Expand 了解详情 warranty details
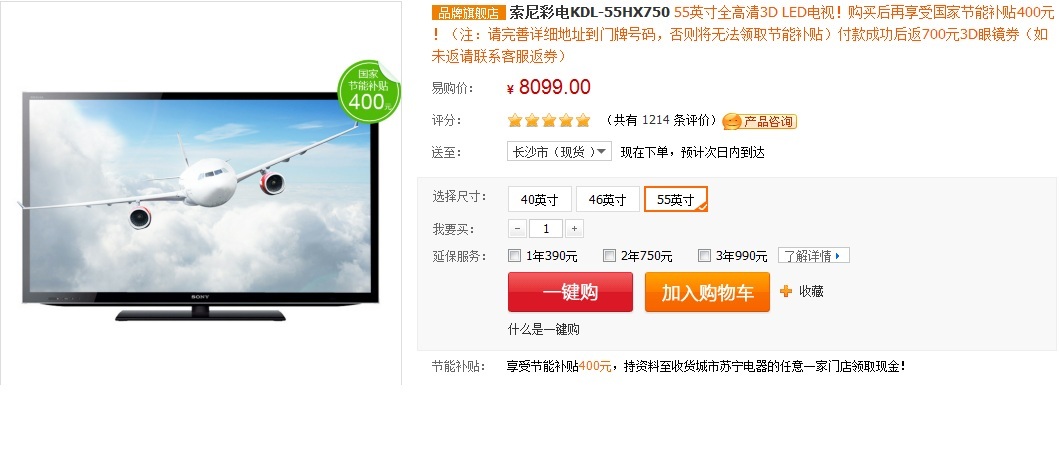The width and height of the screenshot is (1060, 460). pyautogui.click(x=813, y=256)
